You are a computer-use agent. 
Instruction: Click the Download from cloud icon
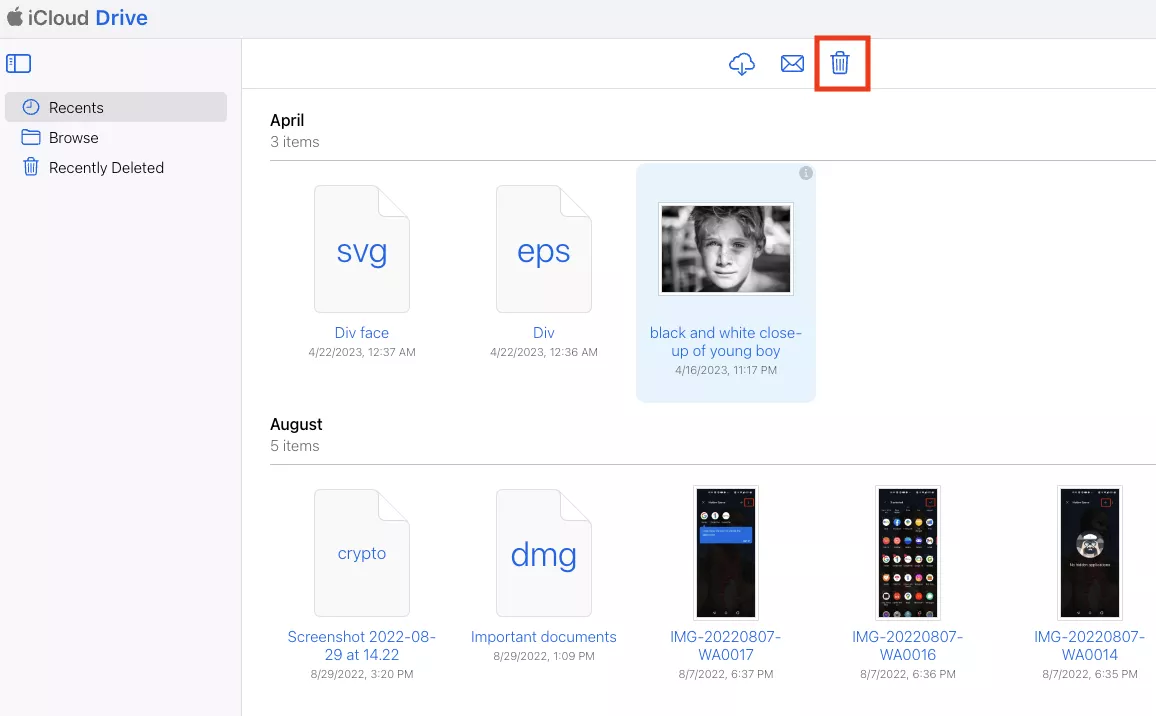point(742,64)
